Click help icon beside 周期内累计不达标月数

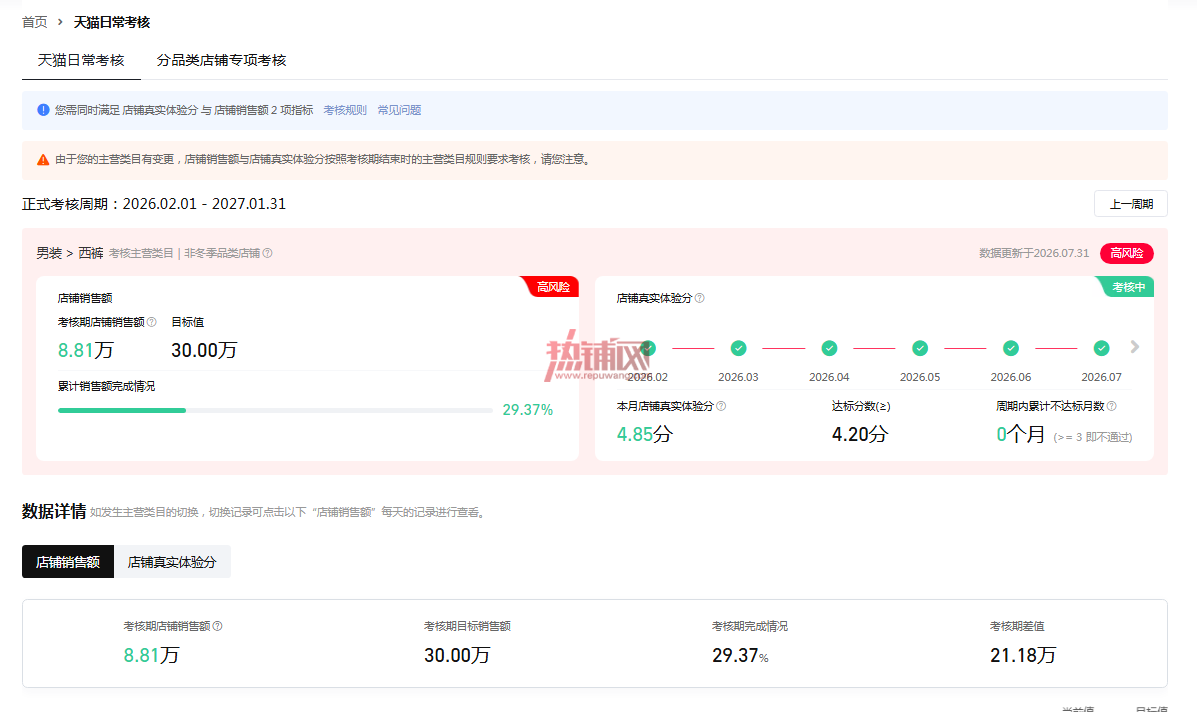[1112, 406]
